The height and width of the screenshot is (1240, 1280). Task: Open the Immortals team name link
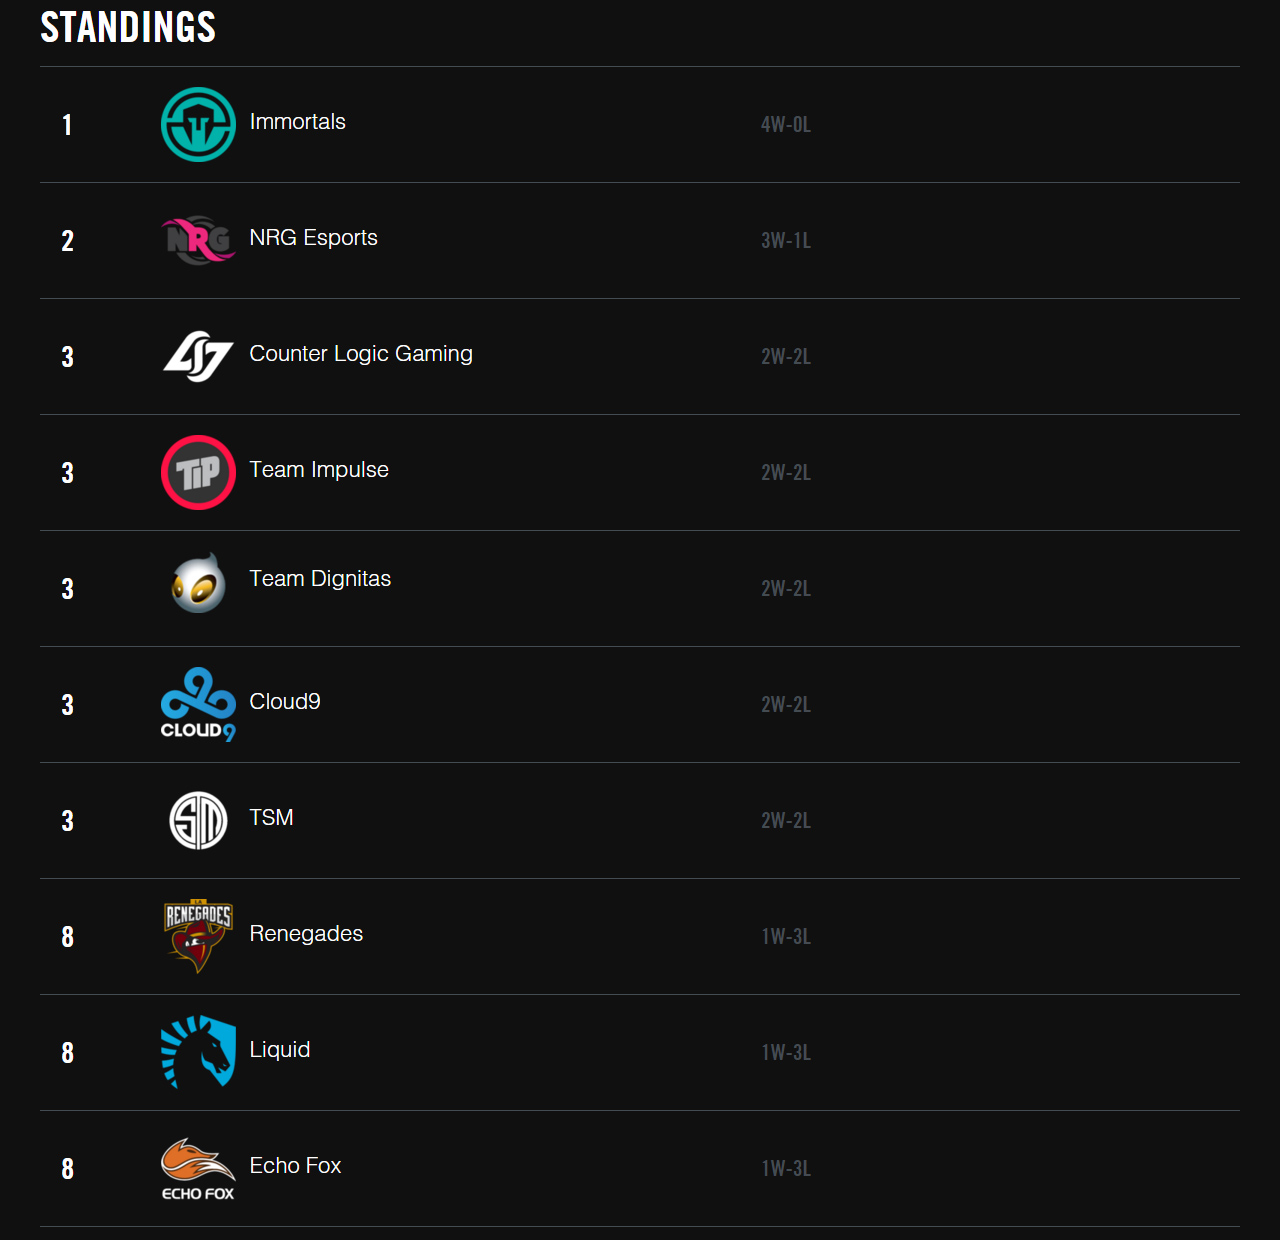(297, 122)
